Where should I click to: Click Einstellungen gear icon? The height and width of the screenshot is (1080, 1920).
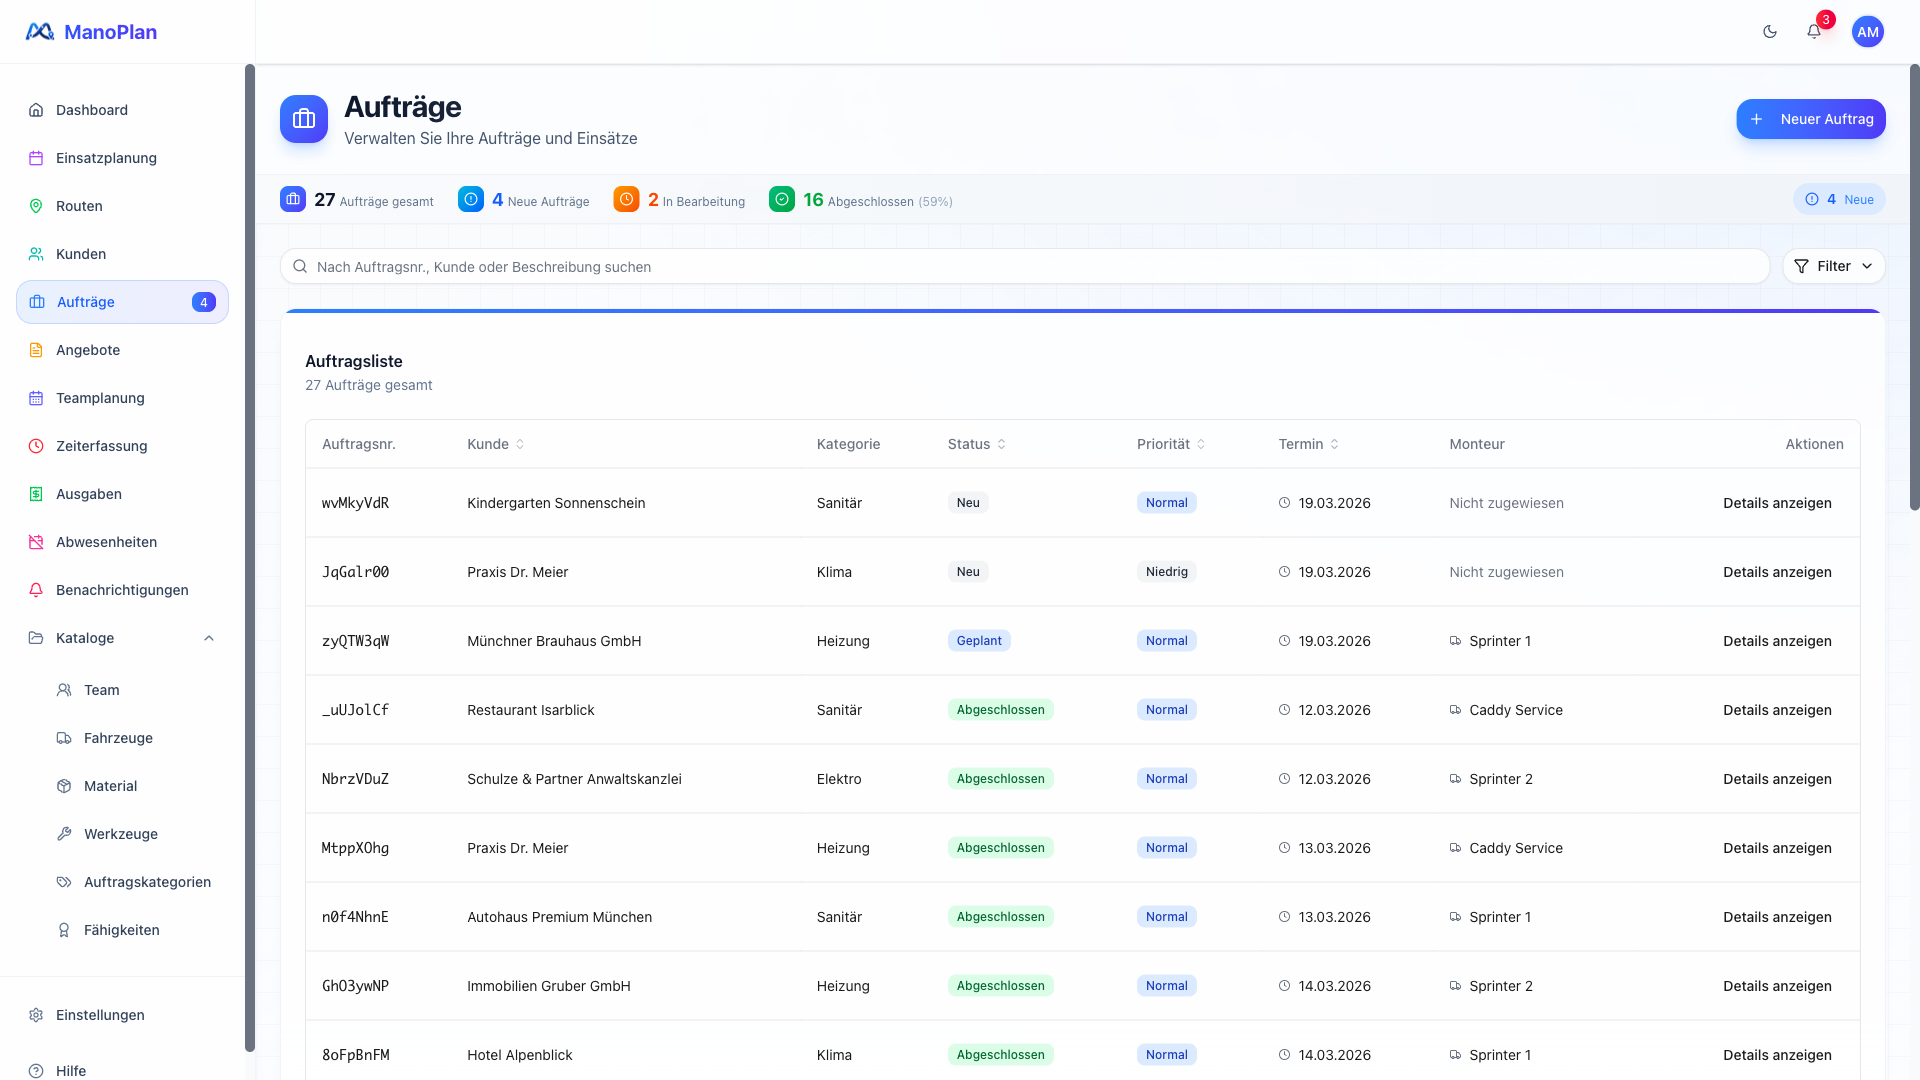pyautogui.click(x=36, y=1015)
